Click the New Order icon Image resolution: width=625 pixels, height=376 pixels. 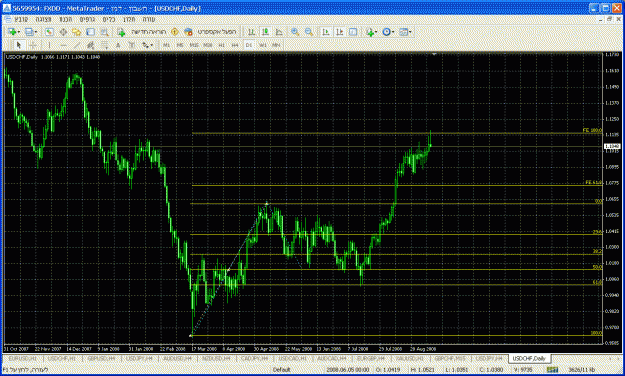click(x=121, y=32)
